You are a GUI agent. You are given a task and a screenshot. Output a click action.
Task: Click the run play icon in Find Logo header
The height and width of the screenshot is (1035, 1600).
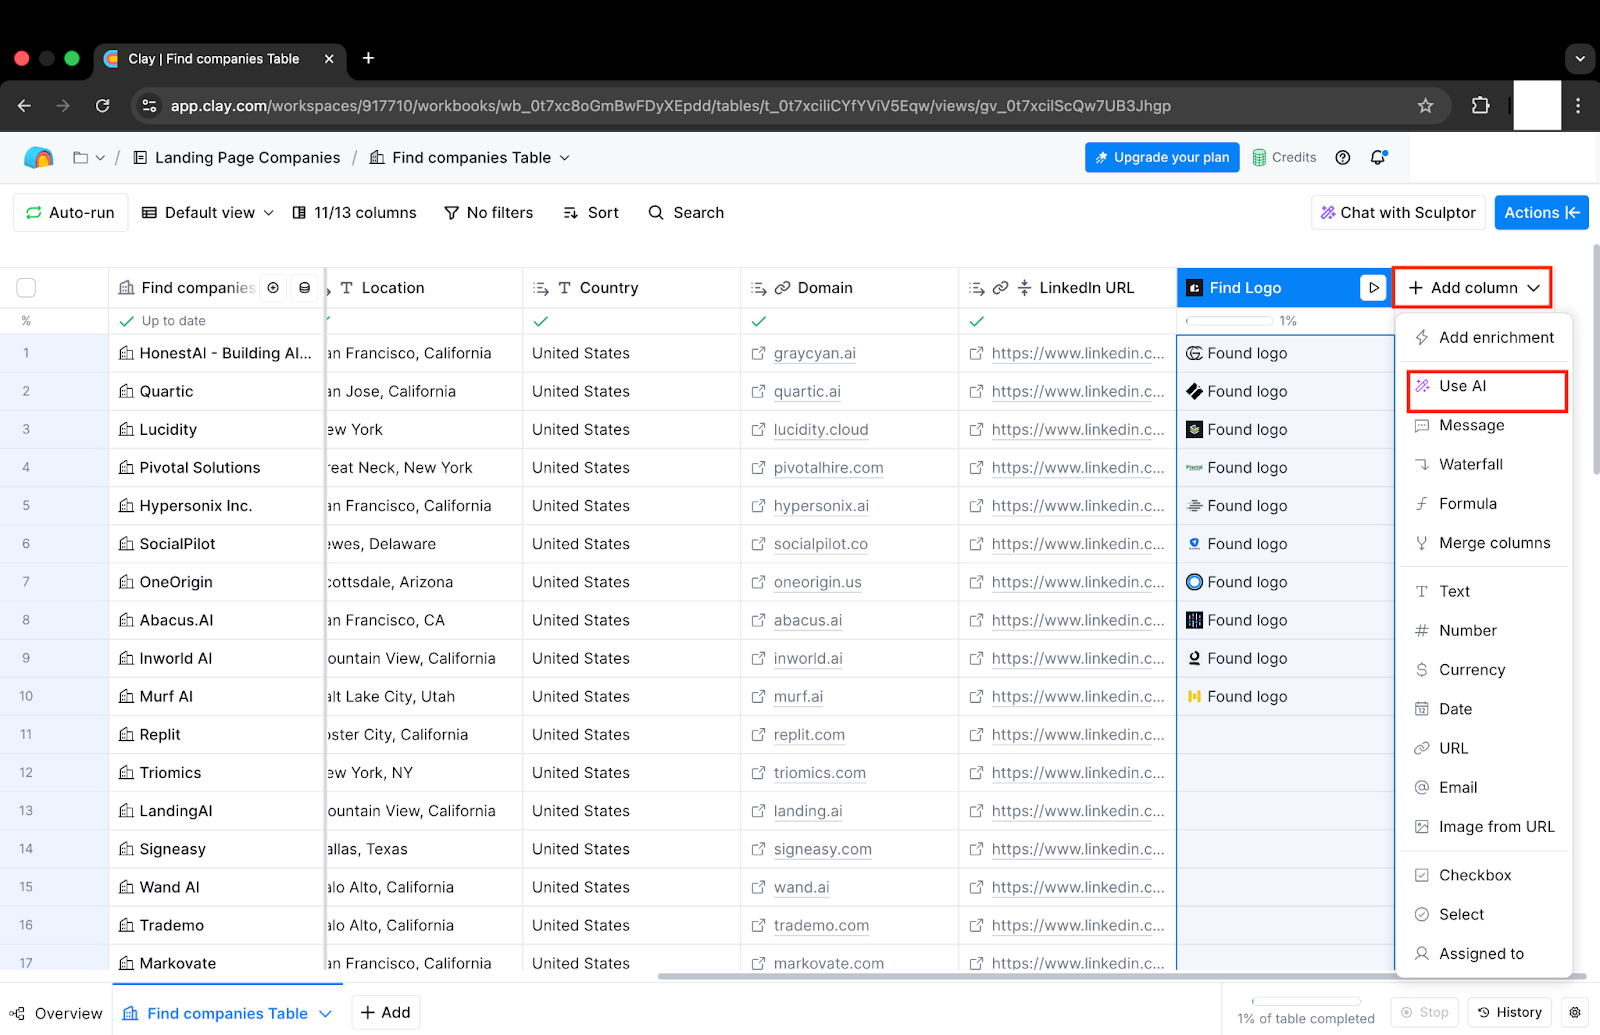coord(1373,288)
